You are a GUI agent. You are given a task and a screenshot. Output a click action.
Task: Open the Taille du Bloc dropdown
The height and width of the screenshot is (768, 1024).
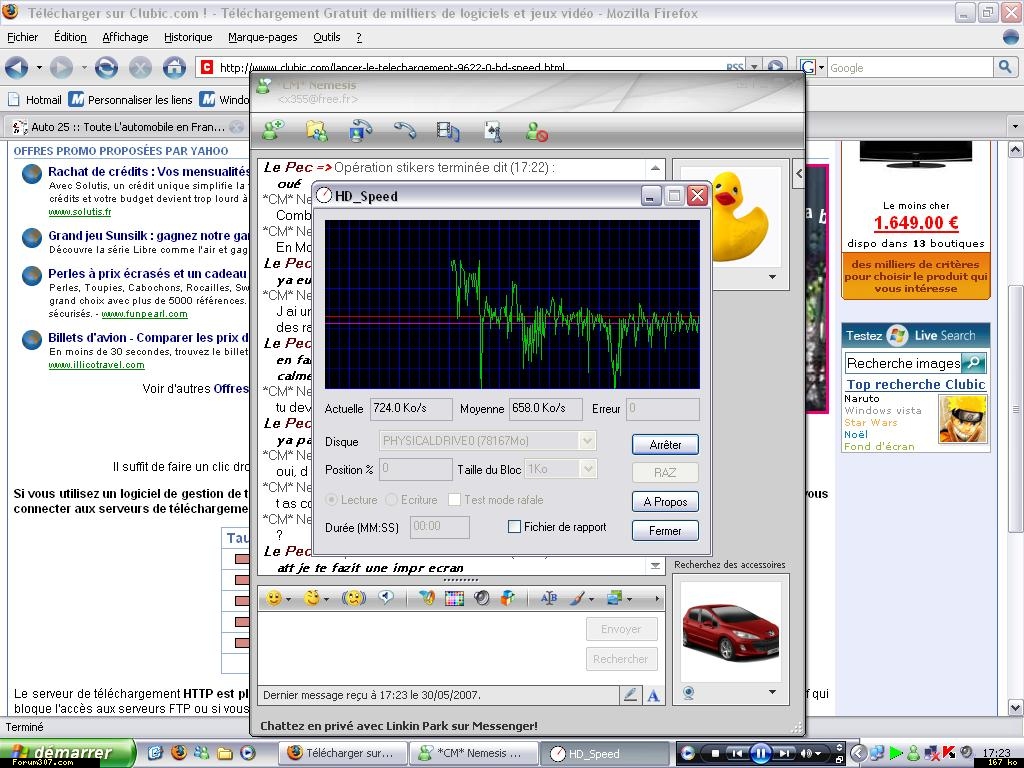587,469
